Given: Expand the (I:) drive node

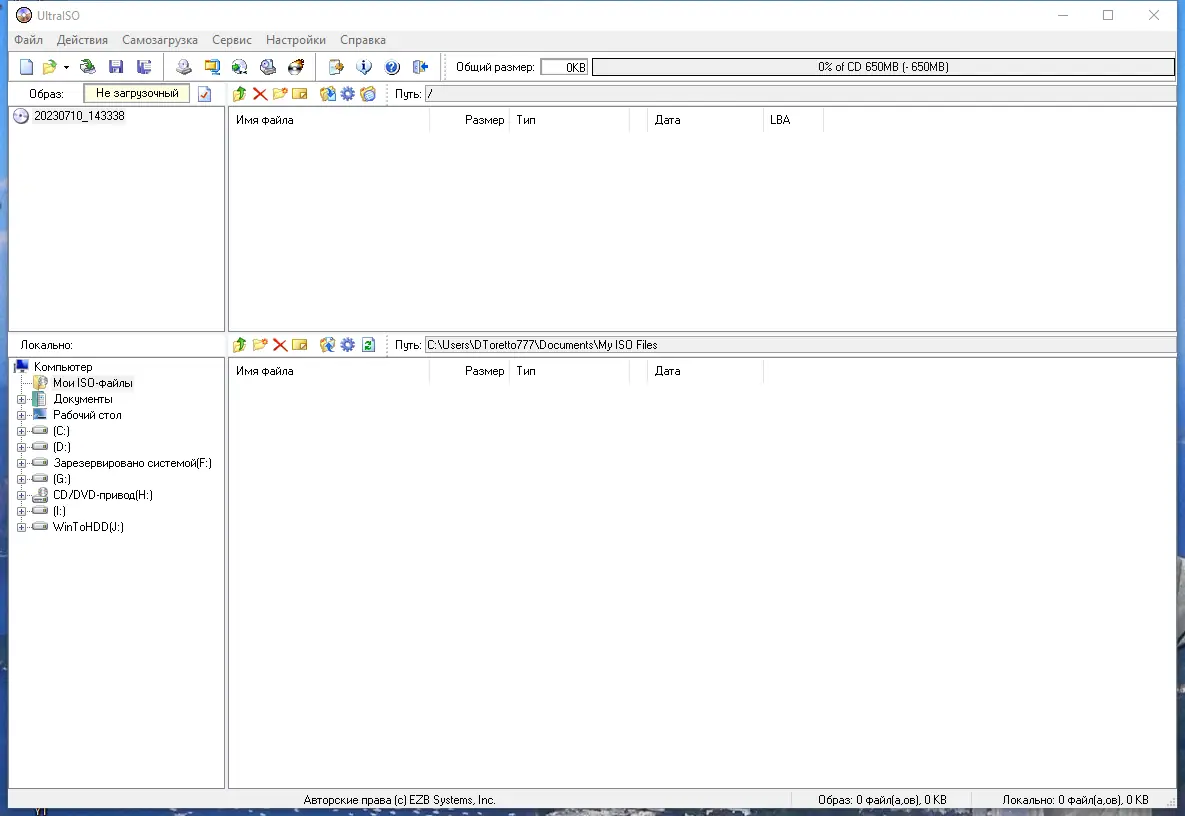Looking at the screenshot, I should (x=21, y=512).
